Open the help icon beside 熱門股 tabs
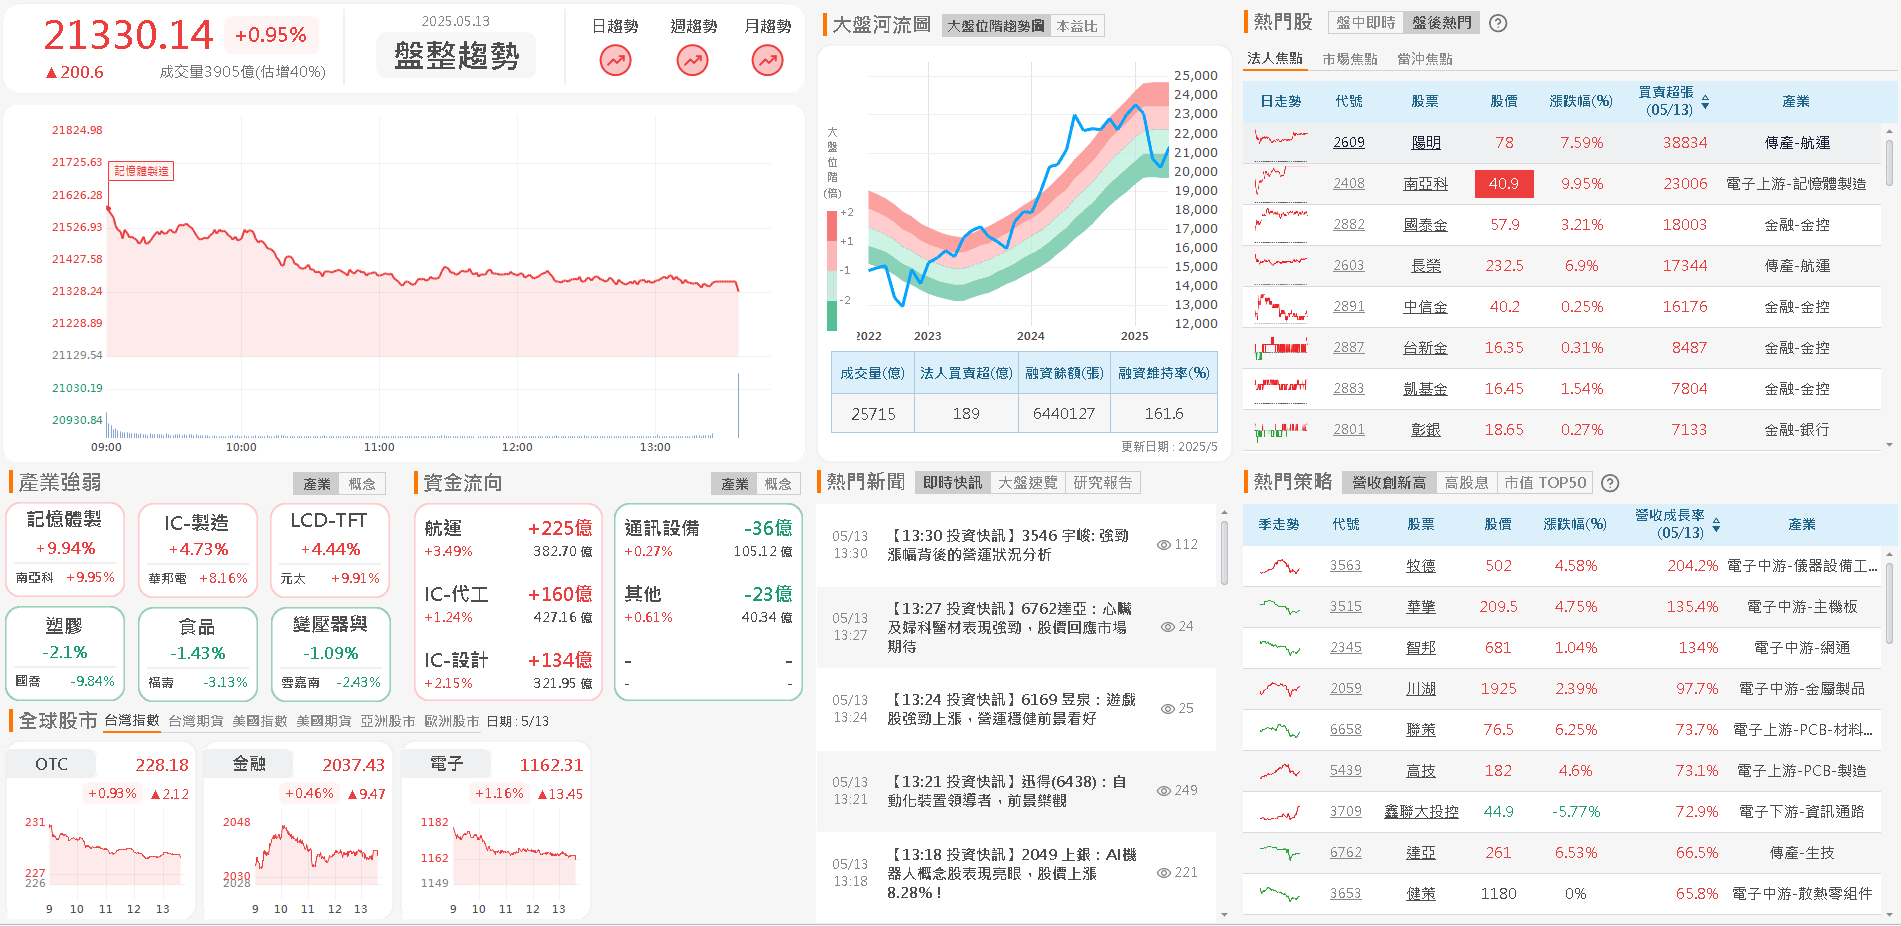This screenshot has width=1901, height=926. tap(1498, 23)
